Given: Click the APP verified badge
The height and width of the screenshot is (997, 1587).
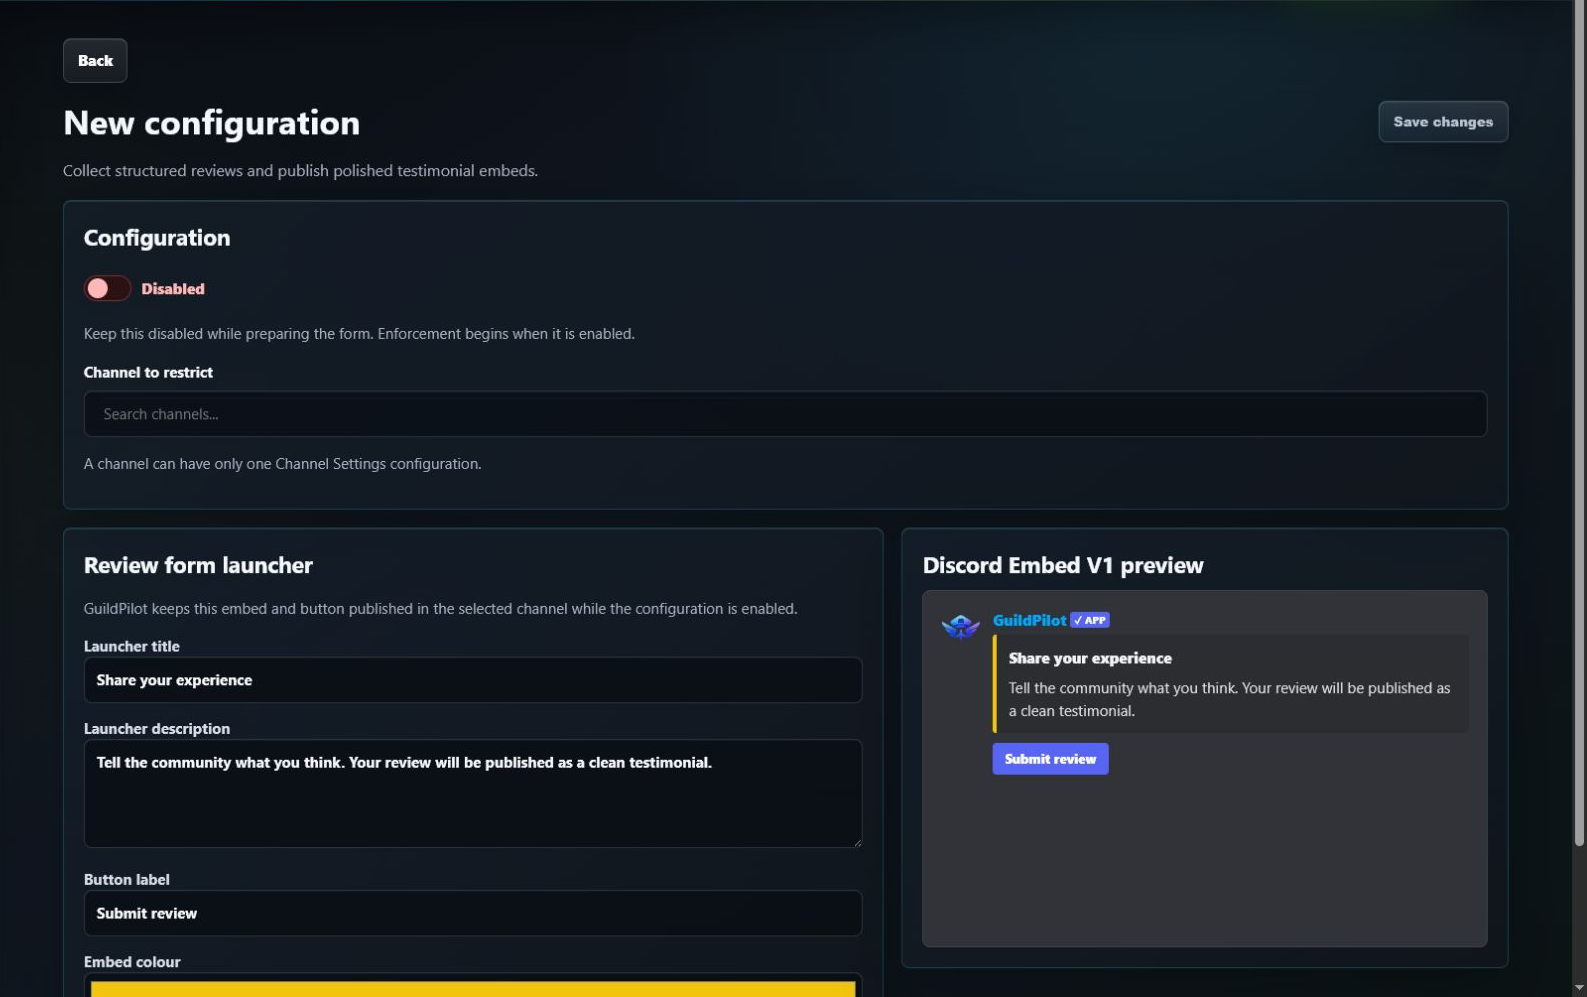Looking at the screenshot, I should [1090, 620].
